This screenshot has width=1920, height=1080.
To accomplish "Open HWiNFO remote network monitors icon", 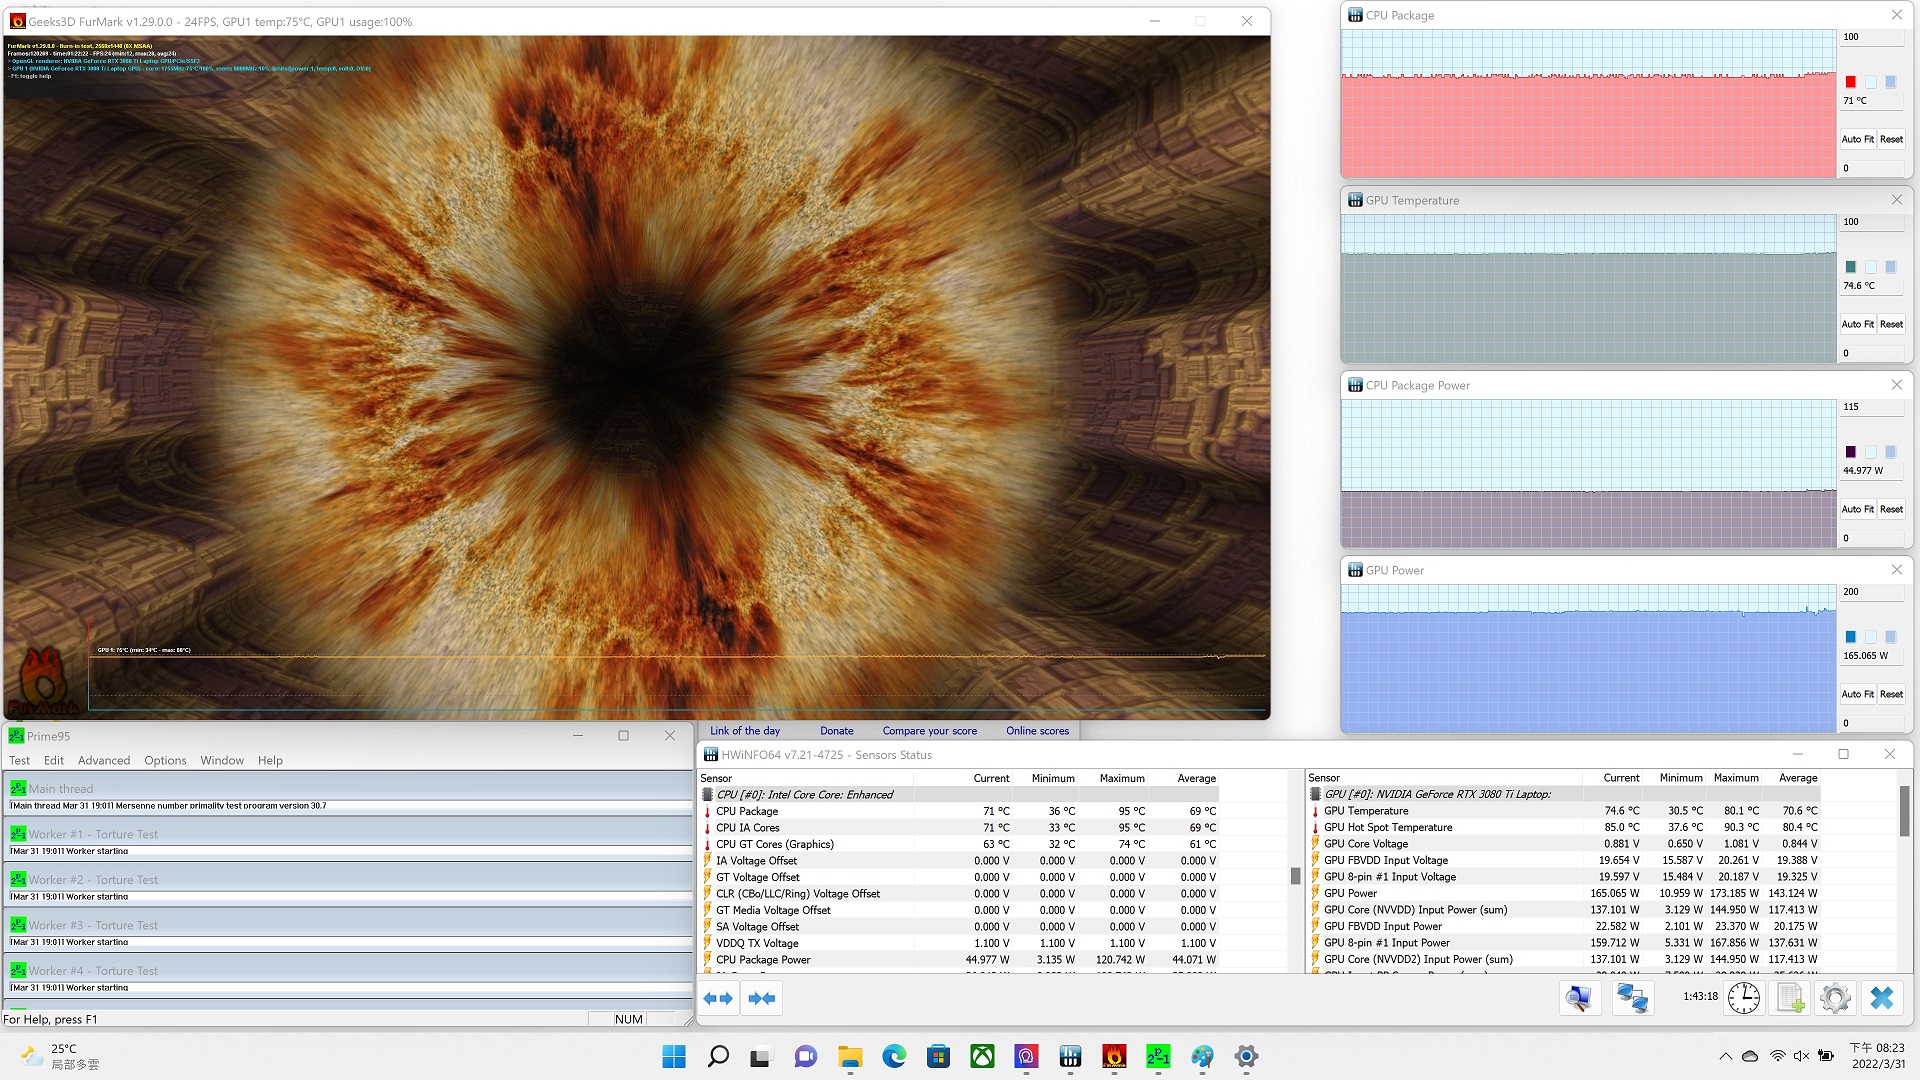I will (1633, 998).
